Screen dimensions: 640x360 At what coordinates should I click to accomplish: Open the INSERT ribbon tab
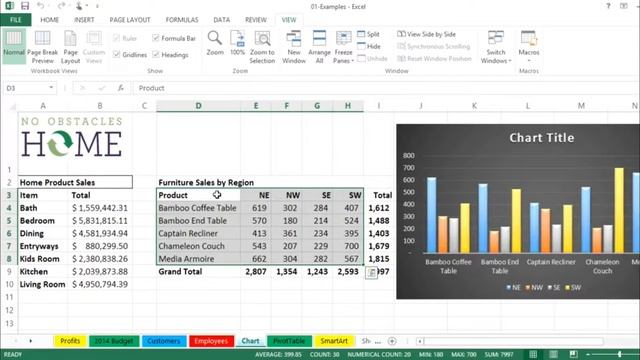[84, 20]
